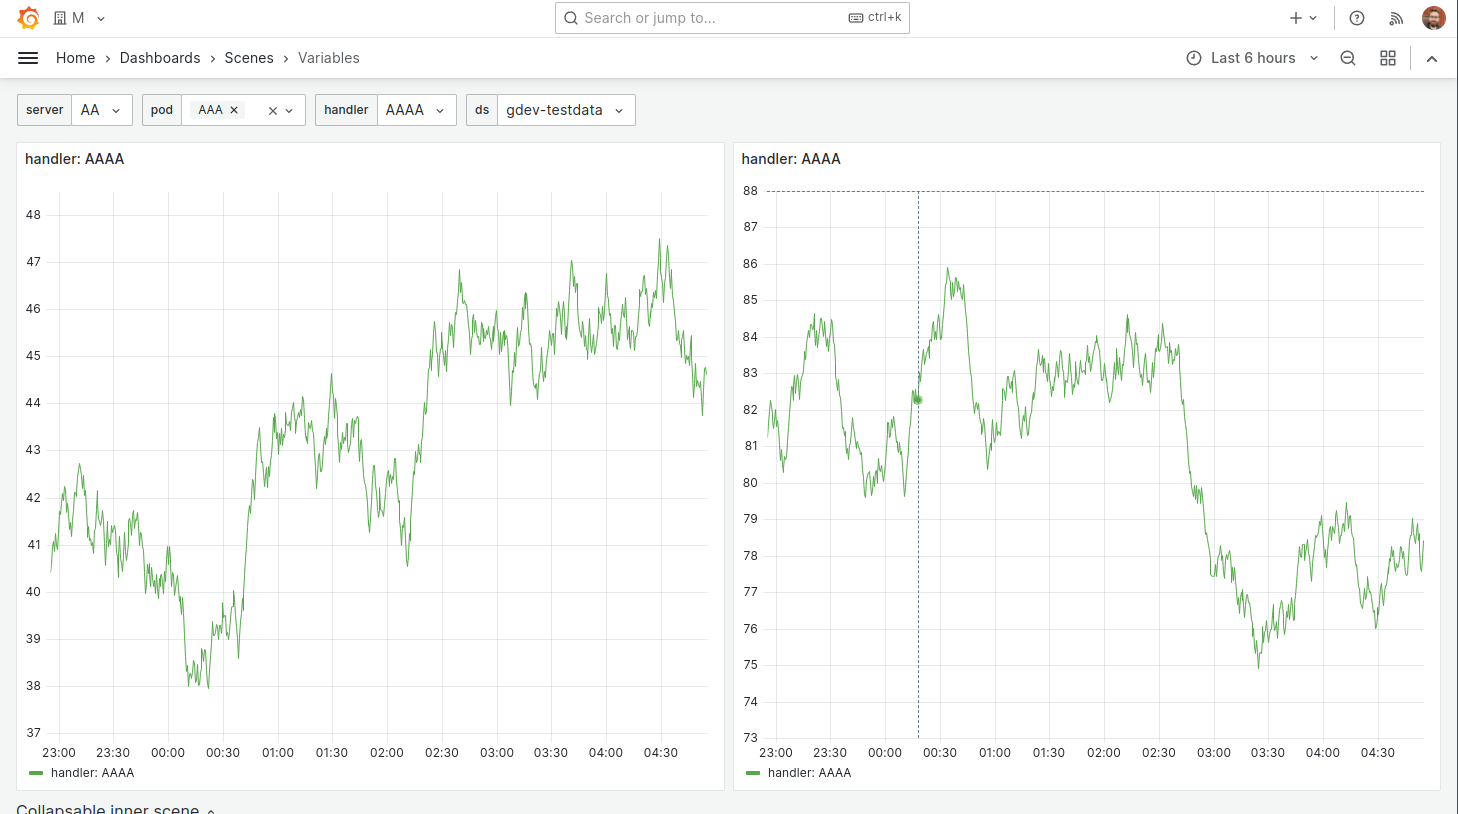1458x814 pixels.
Task: Navigate to Dashboards via the breadcrumb
Action: 160,57
